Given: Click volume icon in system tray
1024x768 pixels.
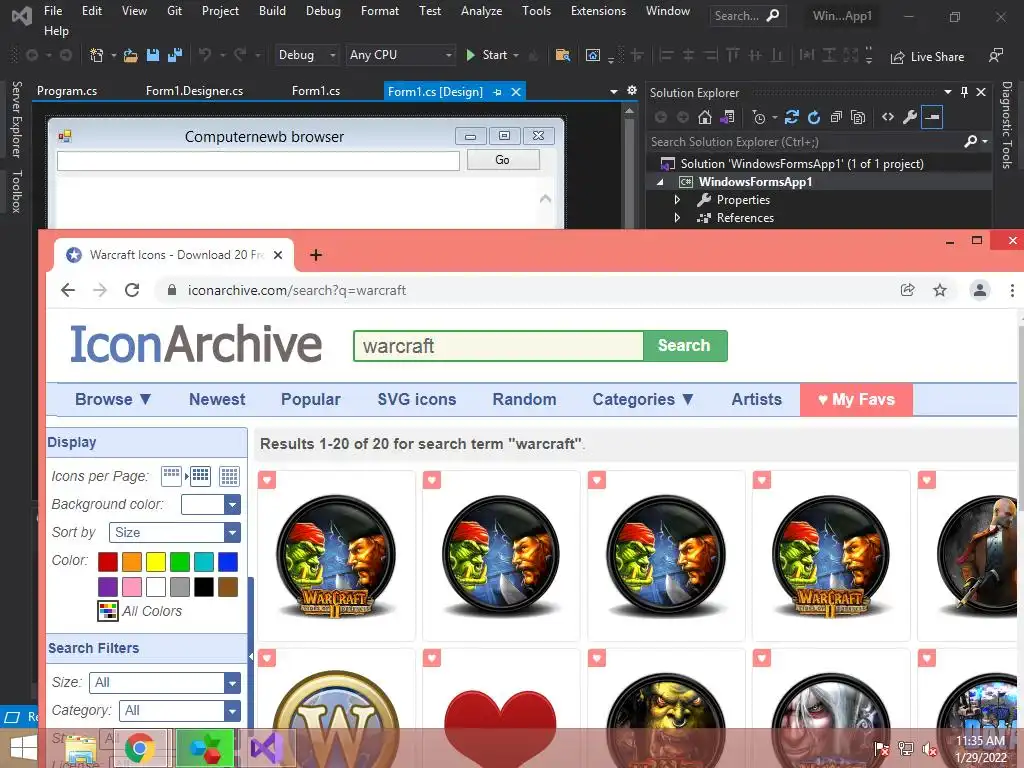Looking at the screenshot, I should coord(929,748).
